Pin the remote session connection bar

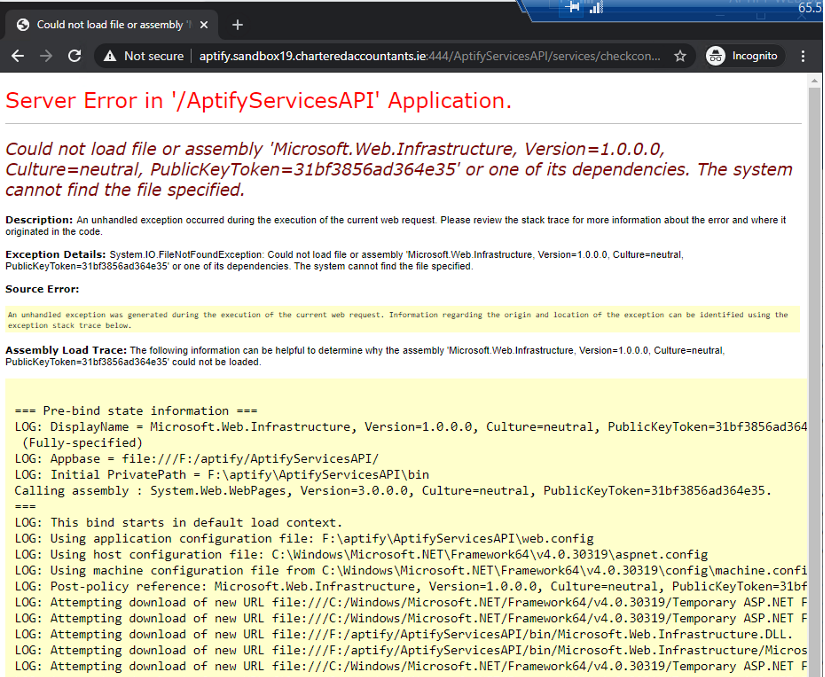point(572,7)
